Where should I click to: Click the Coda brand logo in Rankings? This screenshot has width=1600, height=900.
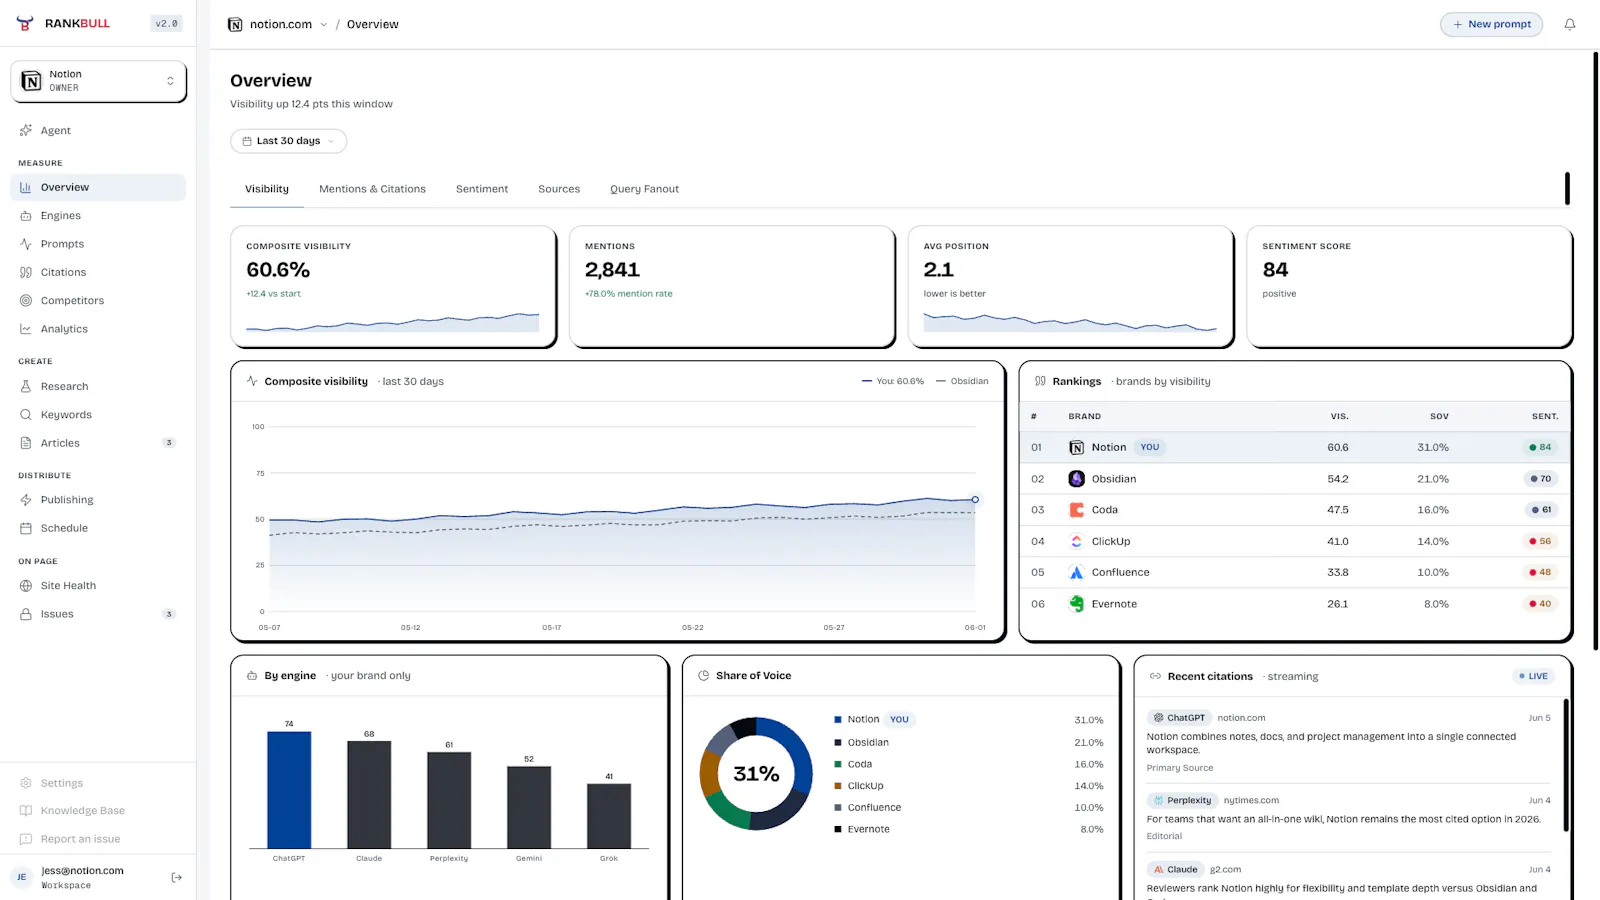pos(1076,510)
